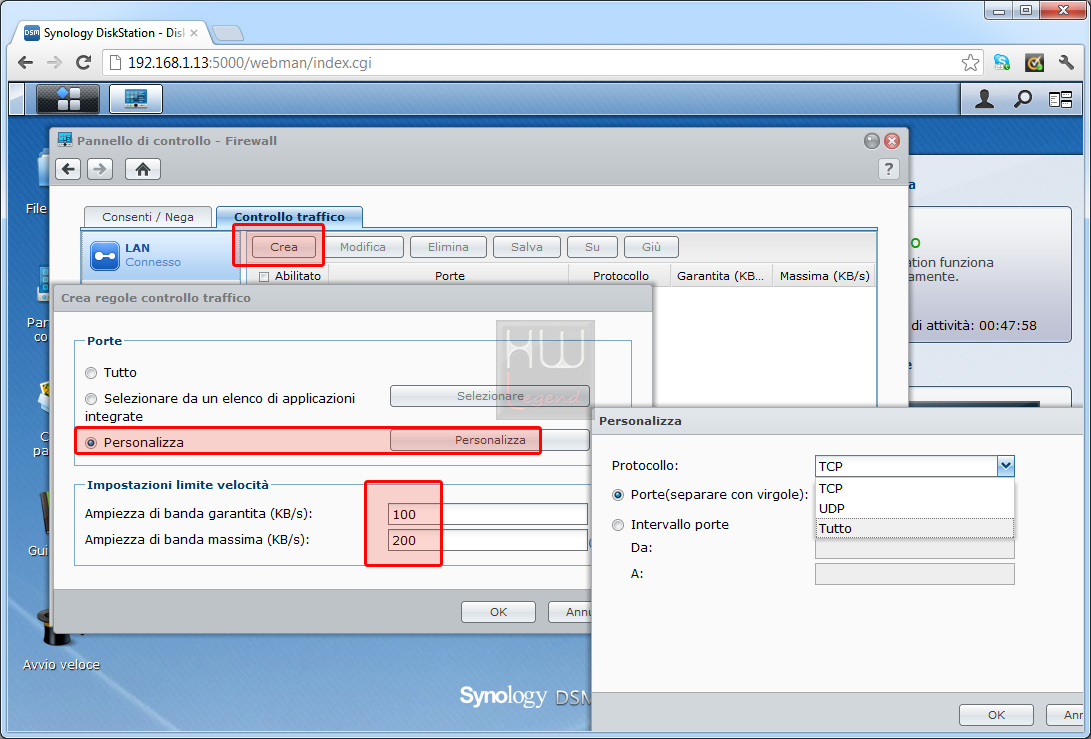Viewport: 1091px width, 739px height.
Task: Reload the browser page
Action: [x=83, y=63]
